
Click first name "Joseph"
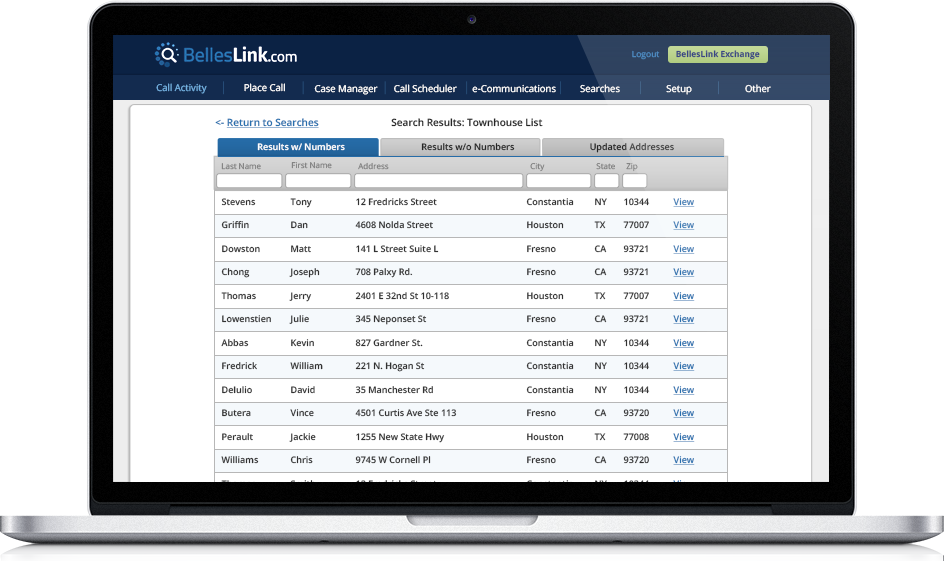[x=305, y=272]
